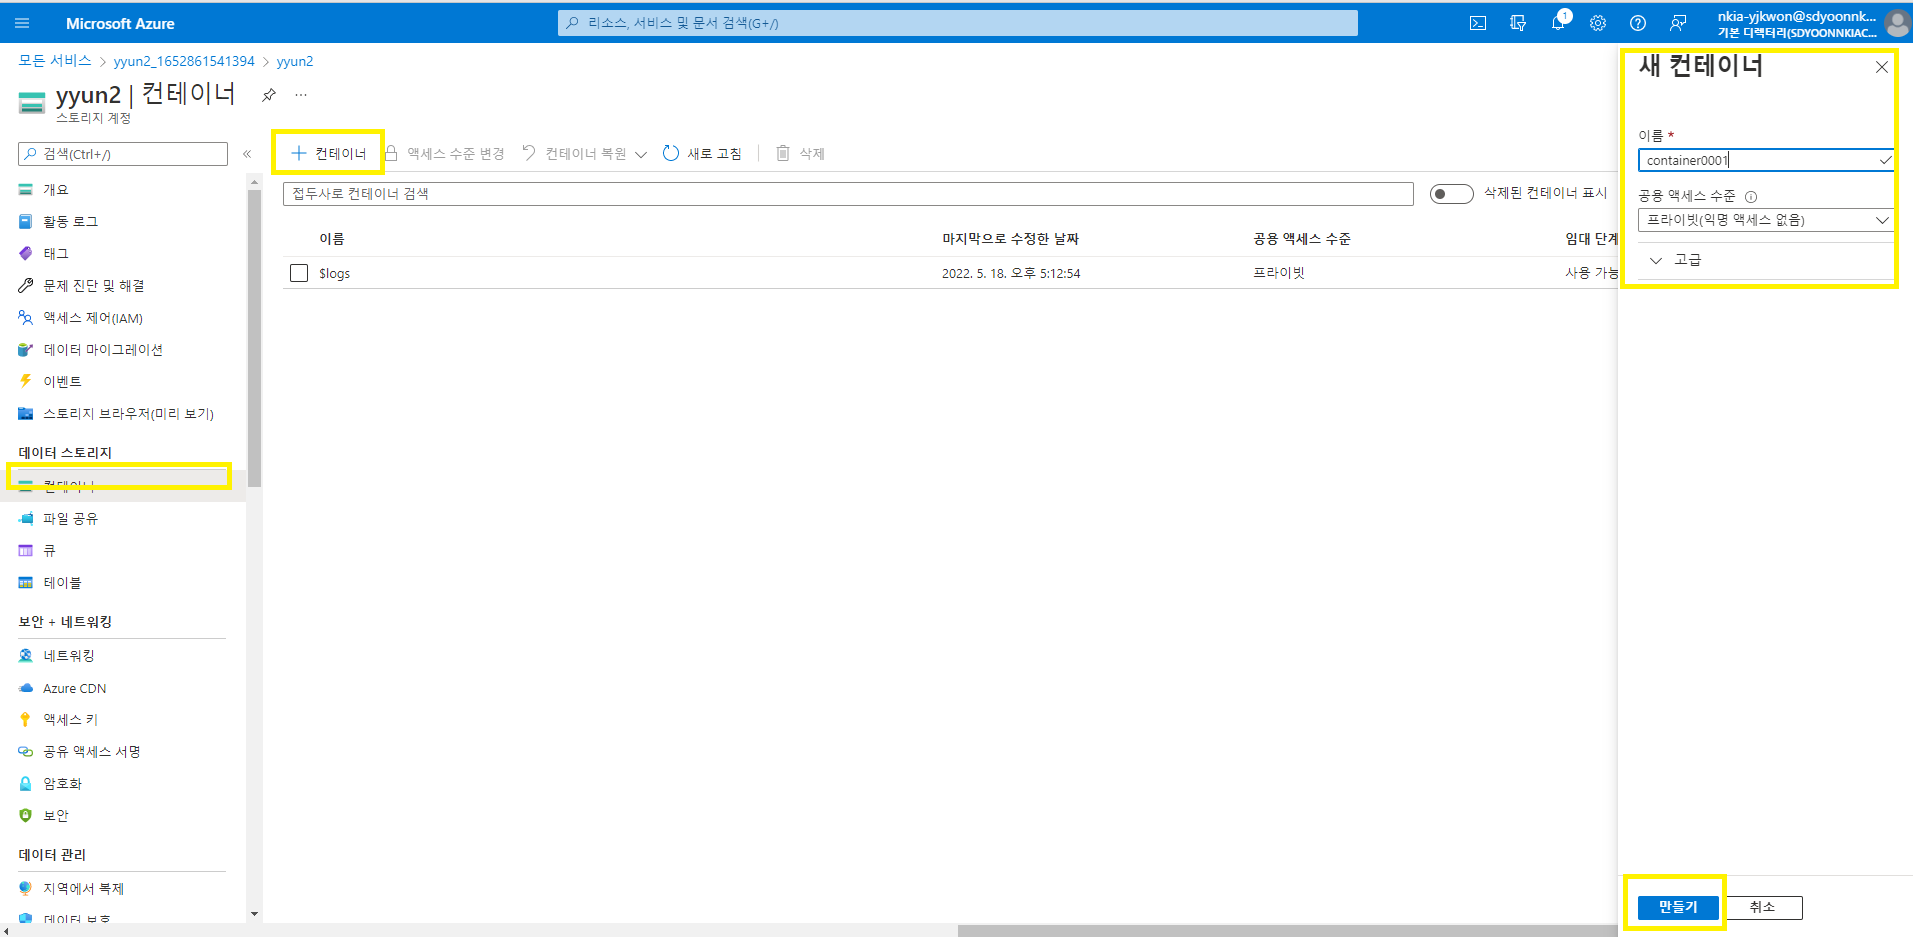
Task: Click the container name input field
Action: pos(1766,160)
